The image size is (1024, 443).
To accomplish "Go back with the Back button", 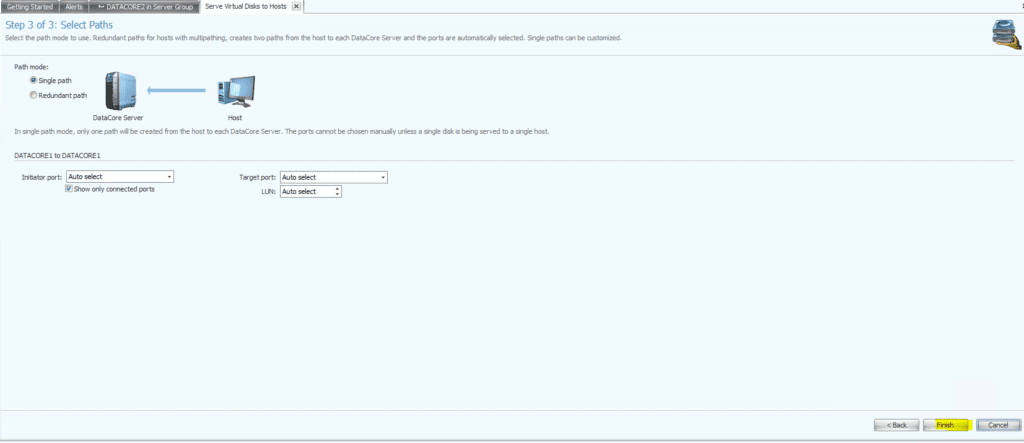I will (x=896, y=424).
